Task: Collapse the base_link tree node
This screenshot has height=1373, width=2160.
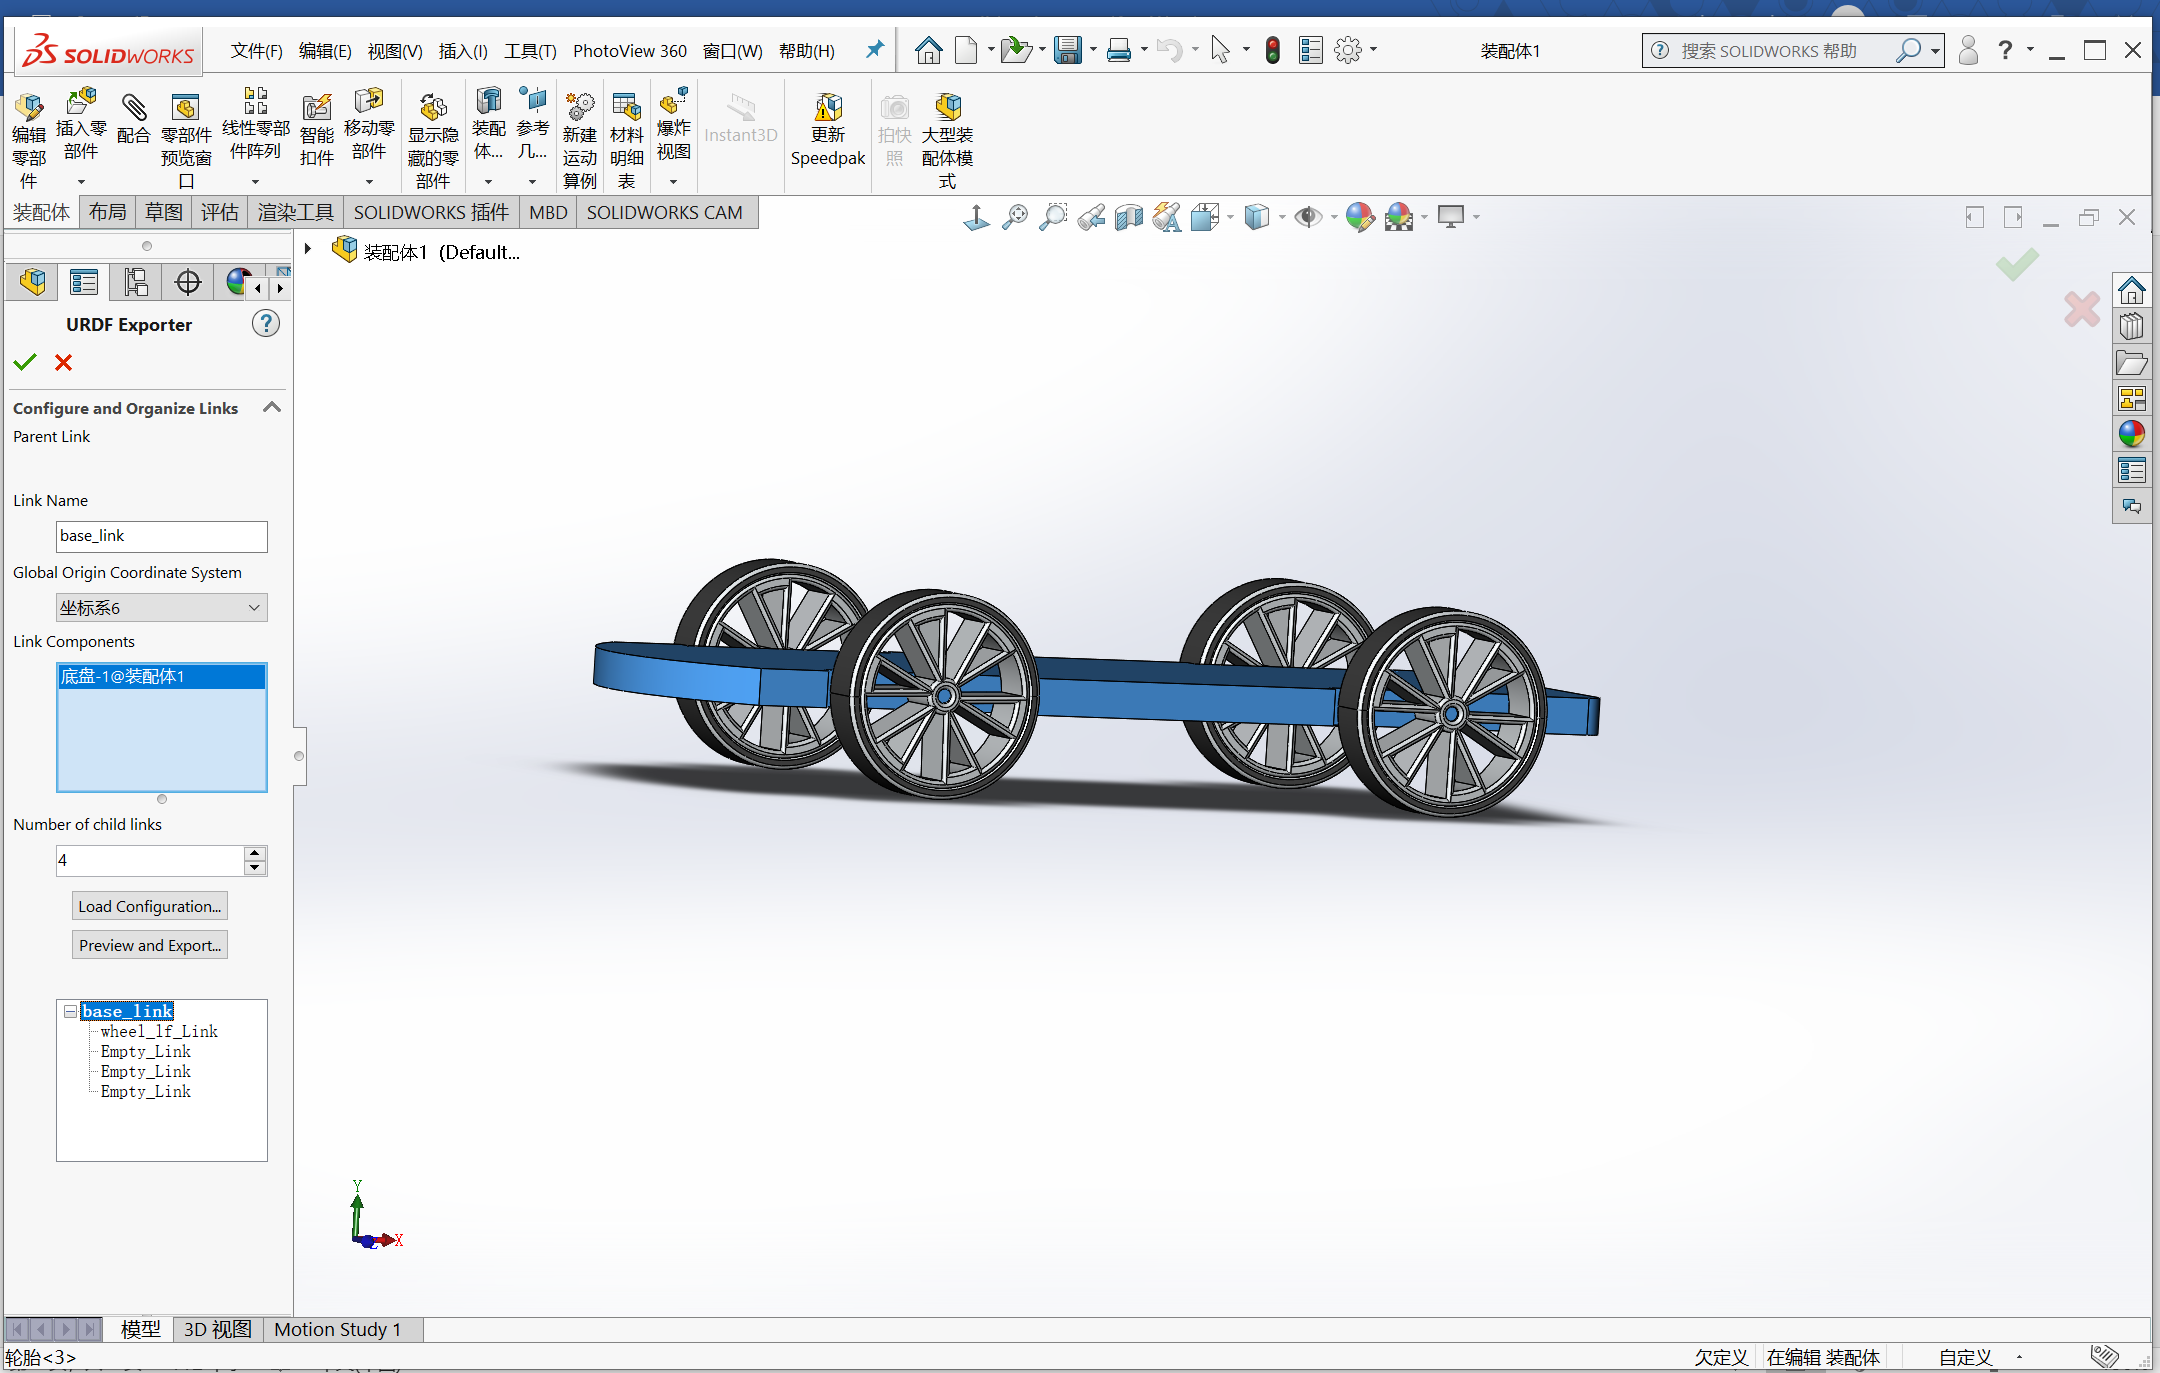Action: pyautogui.click(x=70, y=1011)
